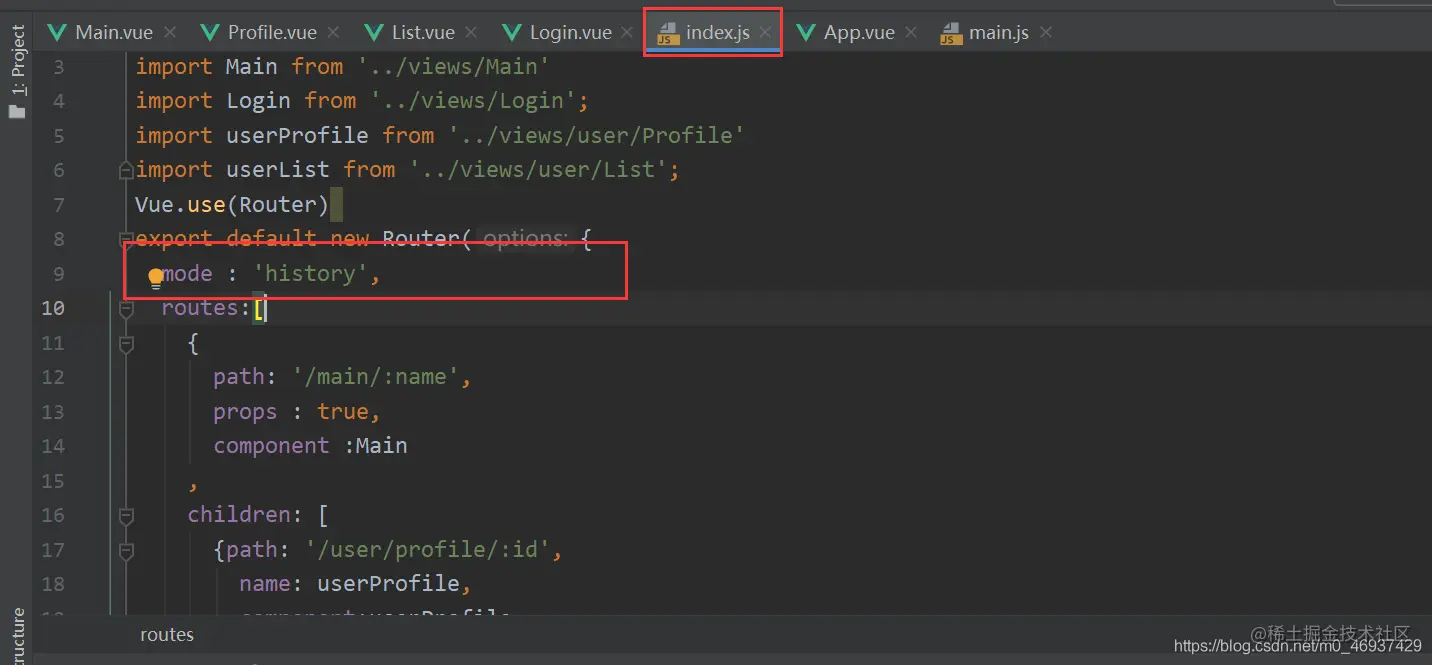
Task: Click the Vue icon on Profile.vue tab
Action: click(210, 32)
